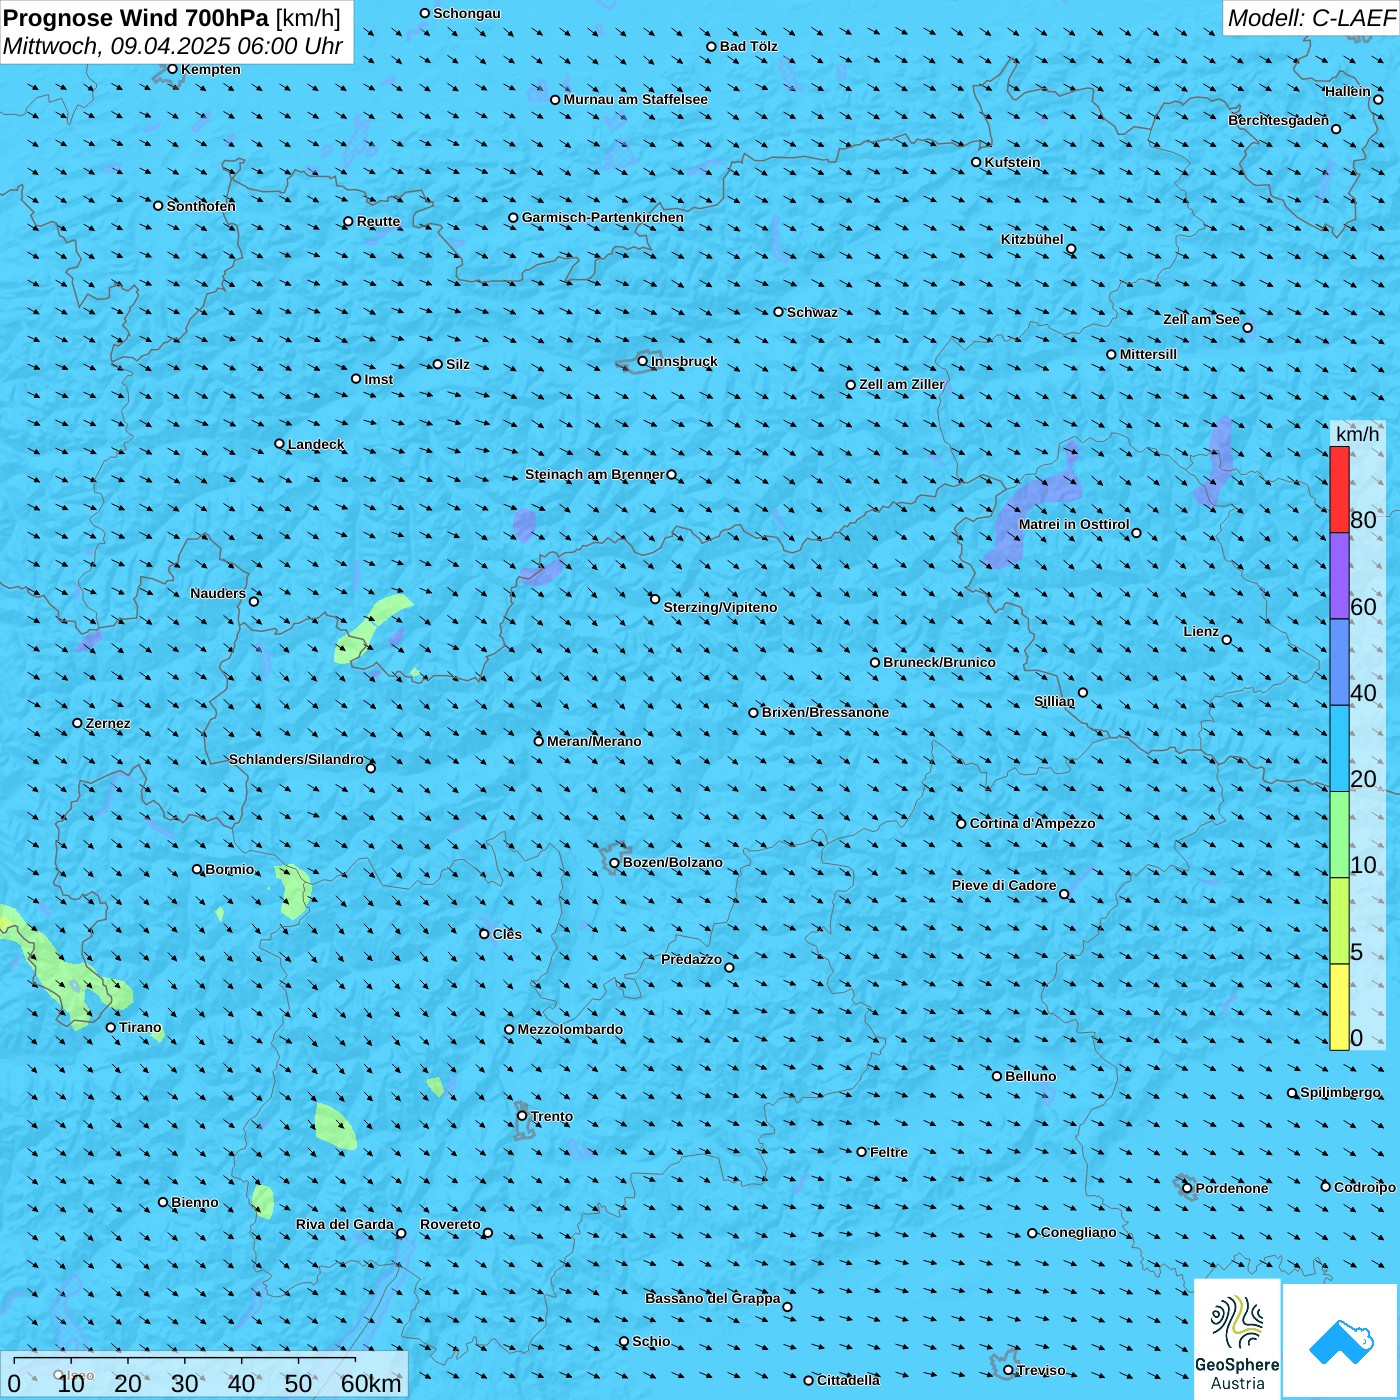Viewport: 1400px width, 1400px height.
Task: Click the Bassano del Grappa label
Action: click(x=713, y=1298)
